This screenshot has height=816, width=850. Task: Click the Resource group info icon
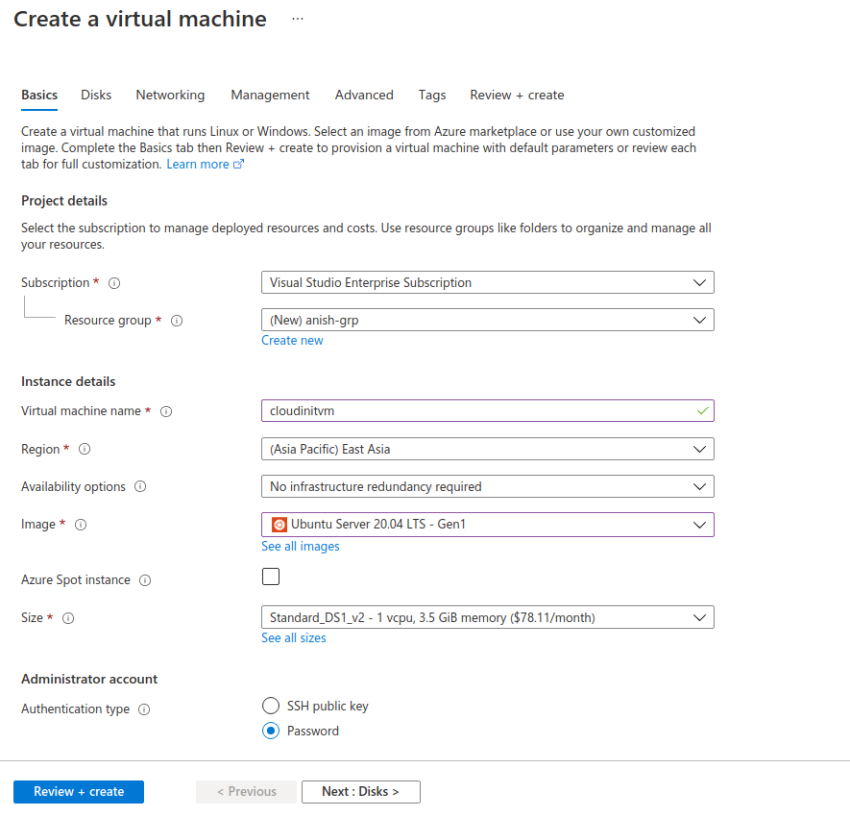(x=177, y=320)
